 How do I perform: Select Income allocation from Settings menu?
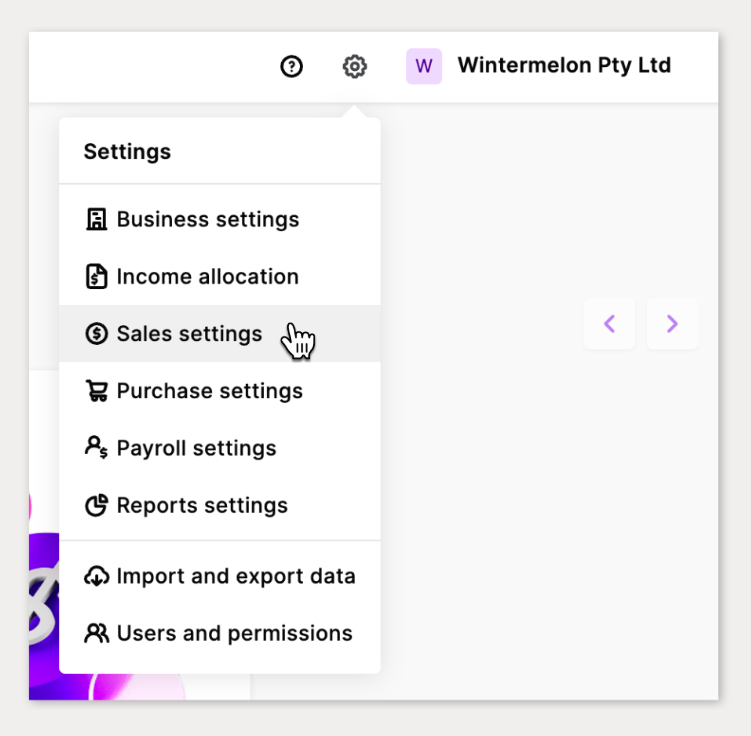pos(208,277)
